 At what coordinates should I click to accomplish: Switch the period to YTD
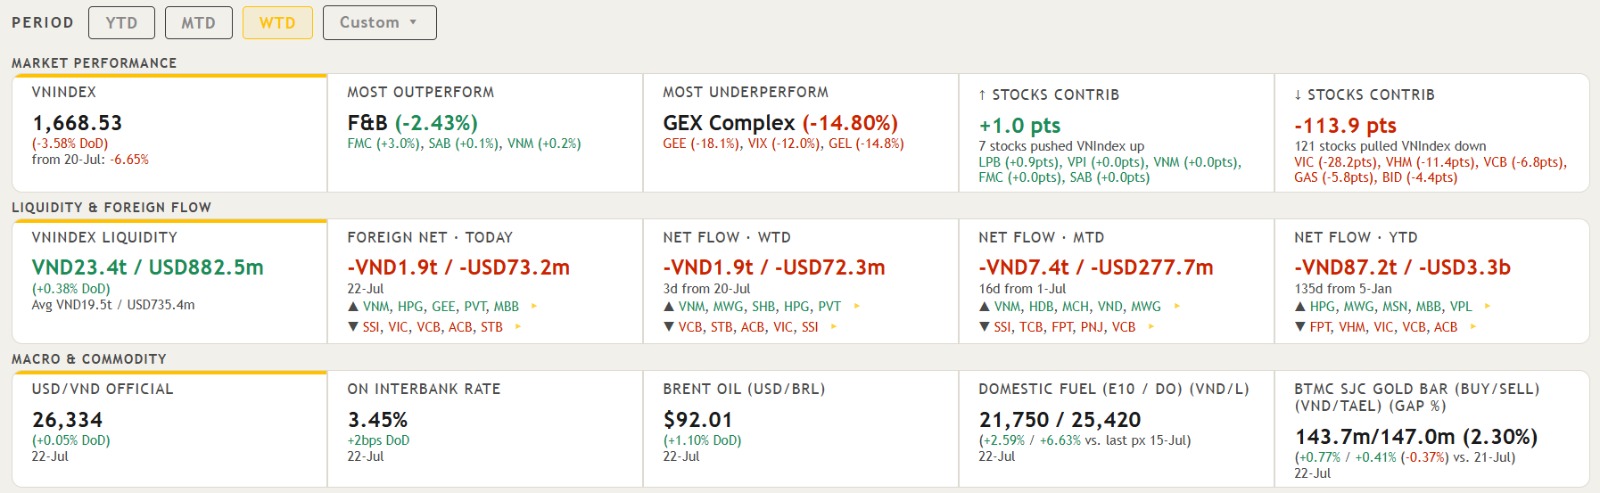121,23
